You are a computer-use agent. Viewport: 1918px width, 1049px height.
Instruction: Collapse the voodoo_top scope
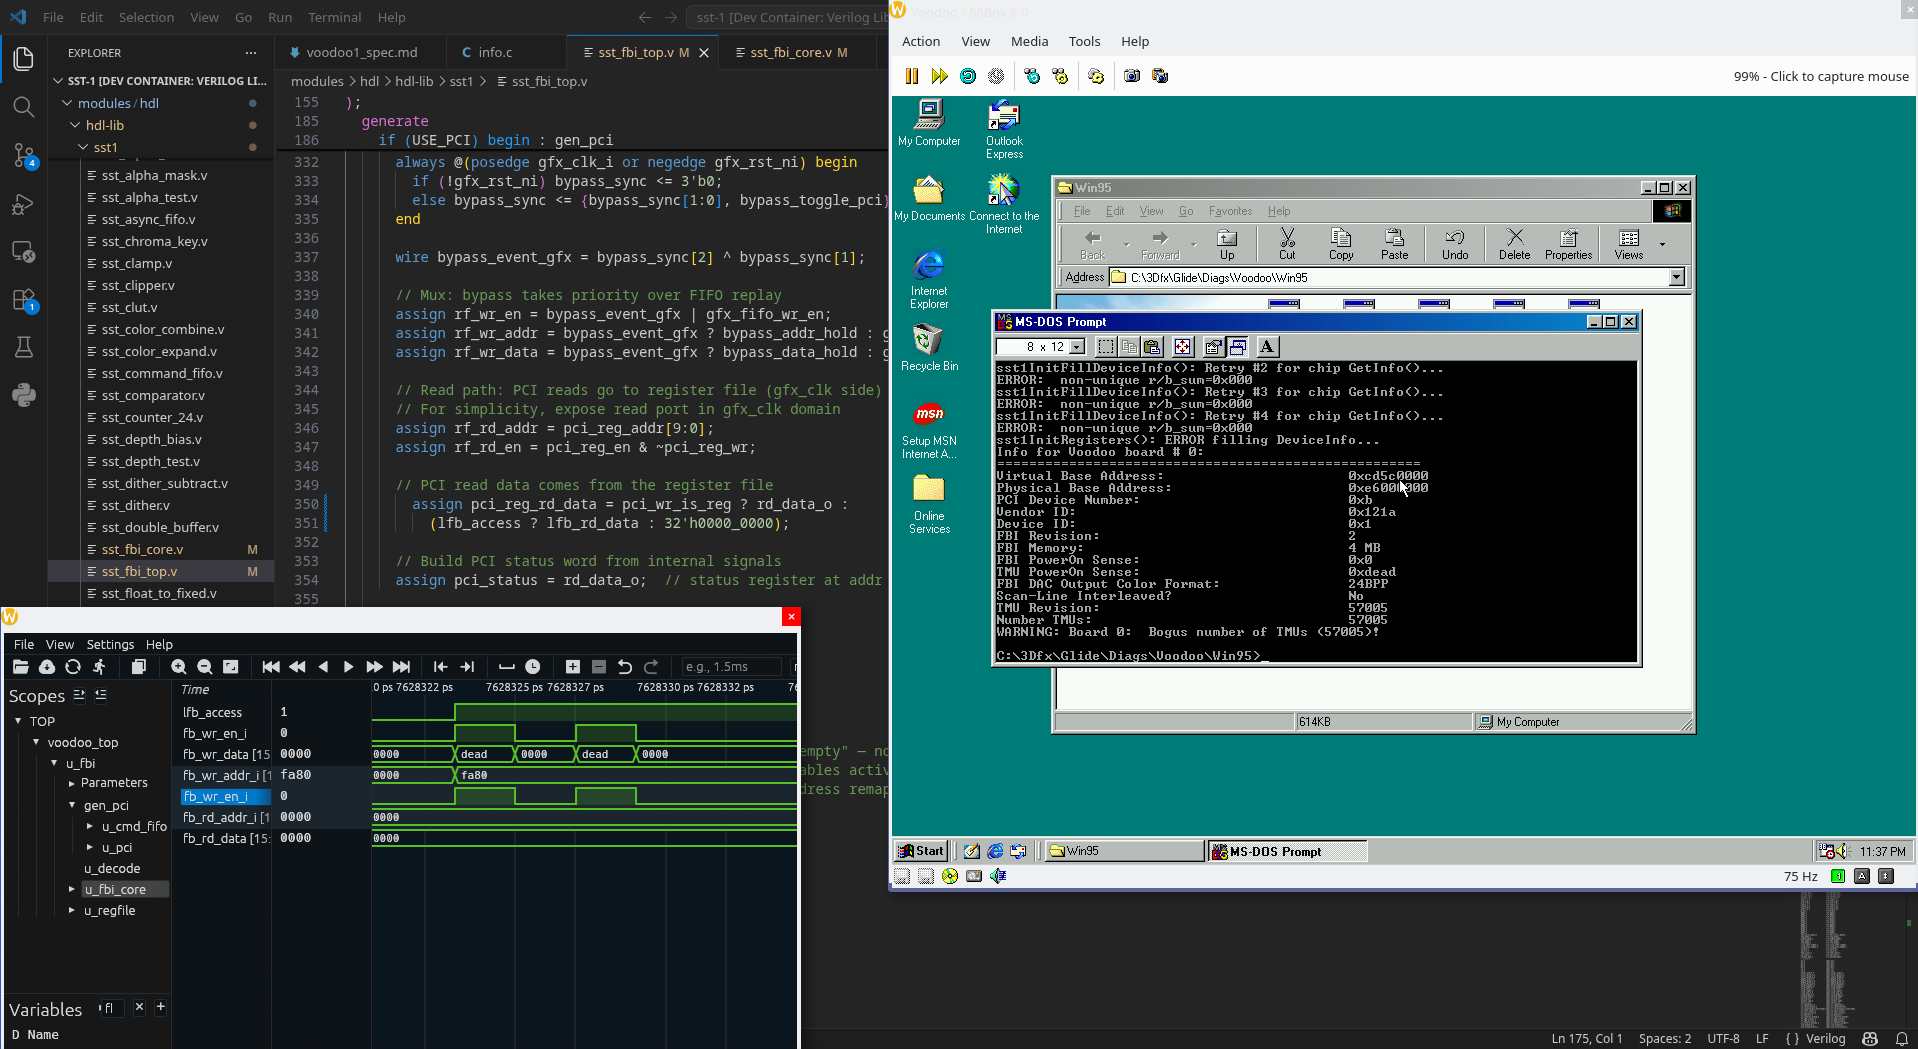coord(36,742)
